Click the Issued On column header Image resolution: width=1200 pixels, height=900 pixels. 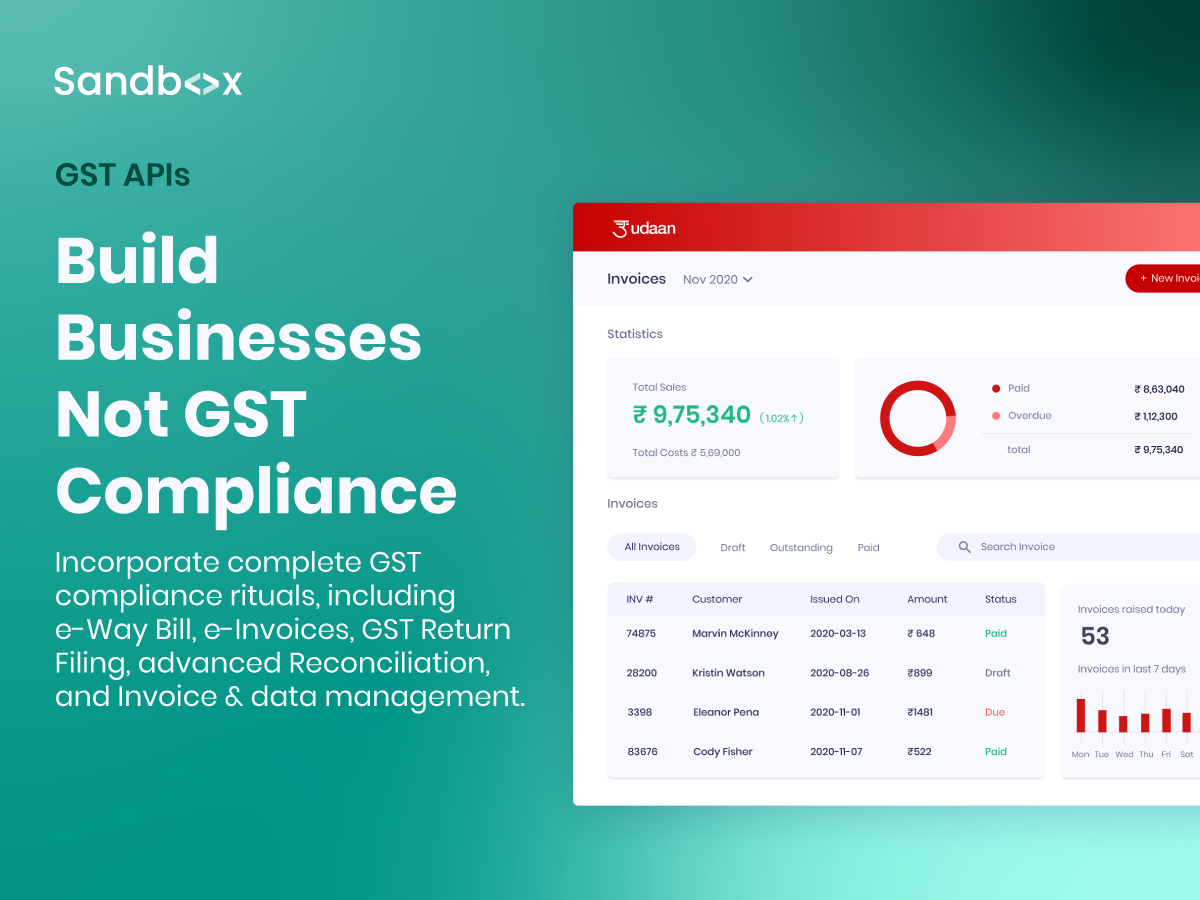pos(835,600)
